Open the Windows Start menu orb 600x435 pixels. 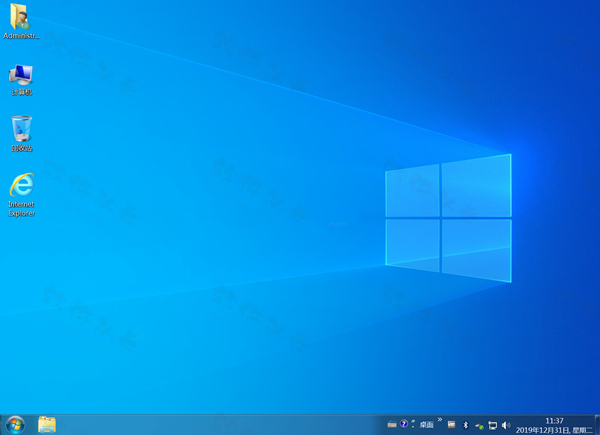coord(15,425)
